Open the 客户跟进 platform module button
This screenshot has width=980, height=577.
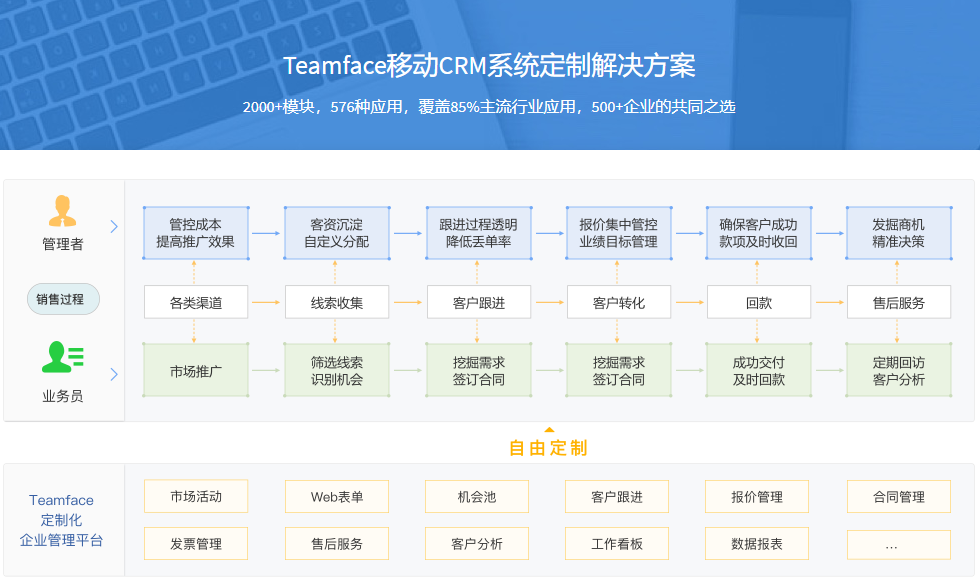click(617, 496)
